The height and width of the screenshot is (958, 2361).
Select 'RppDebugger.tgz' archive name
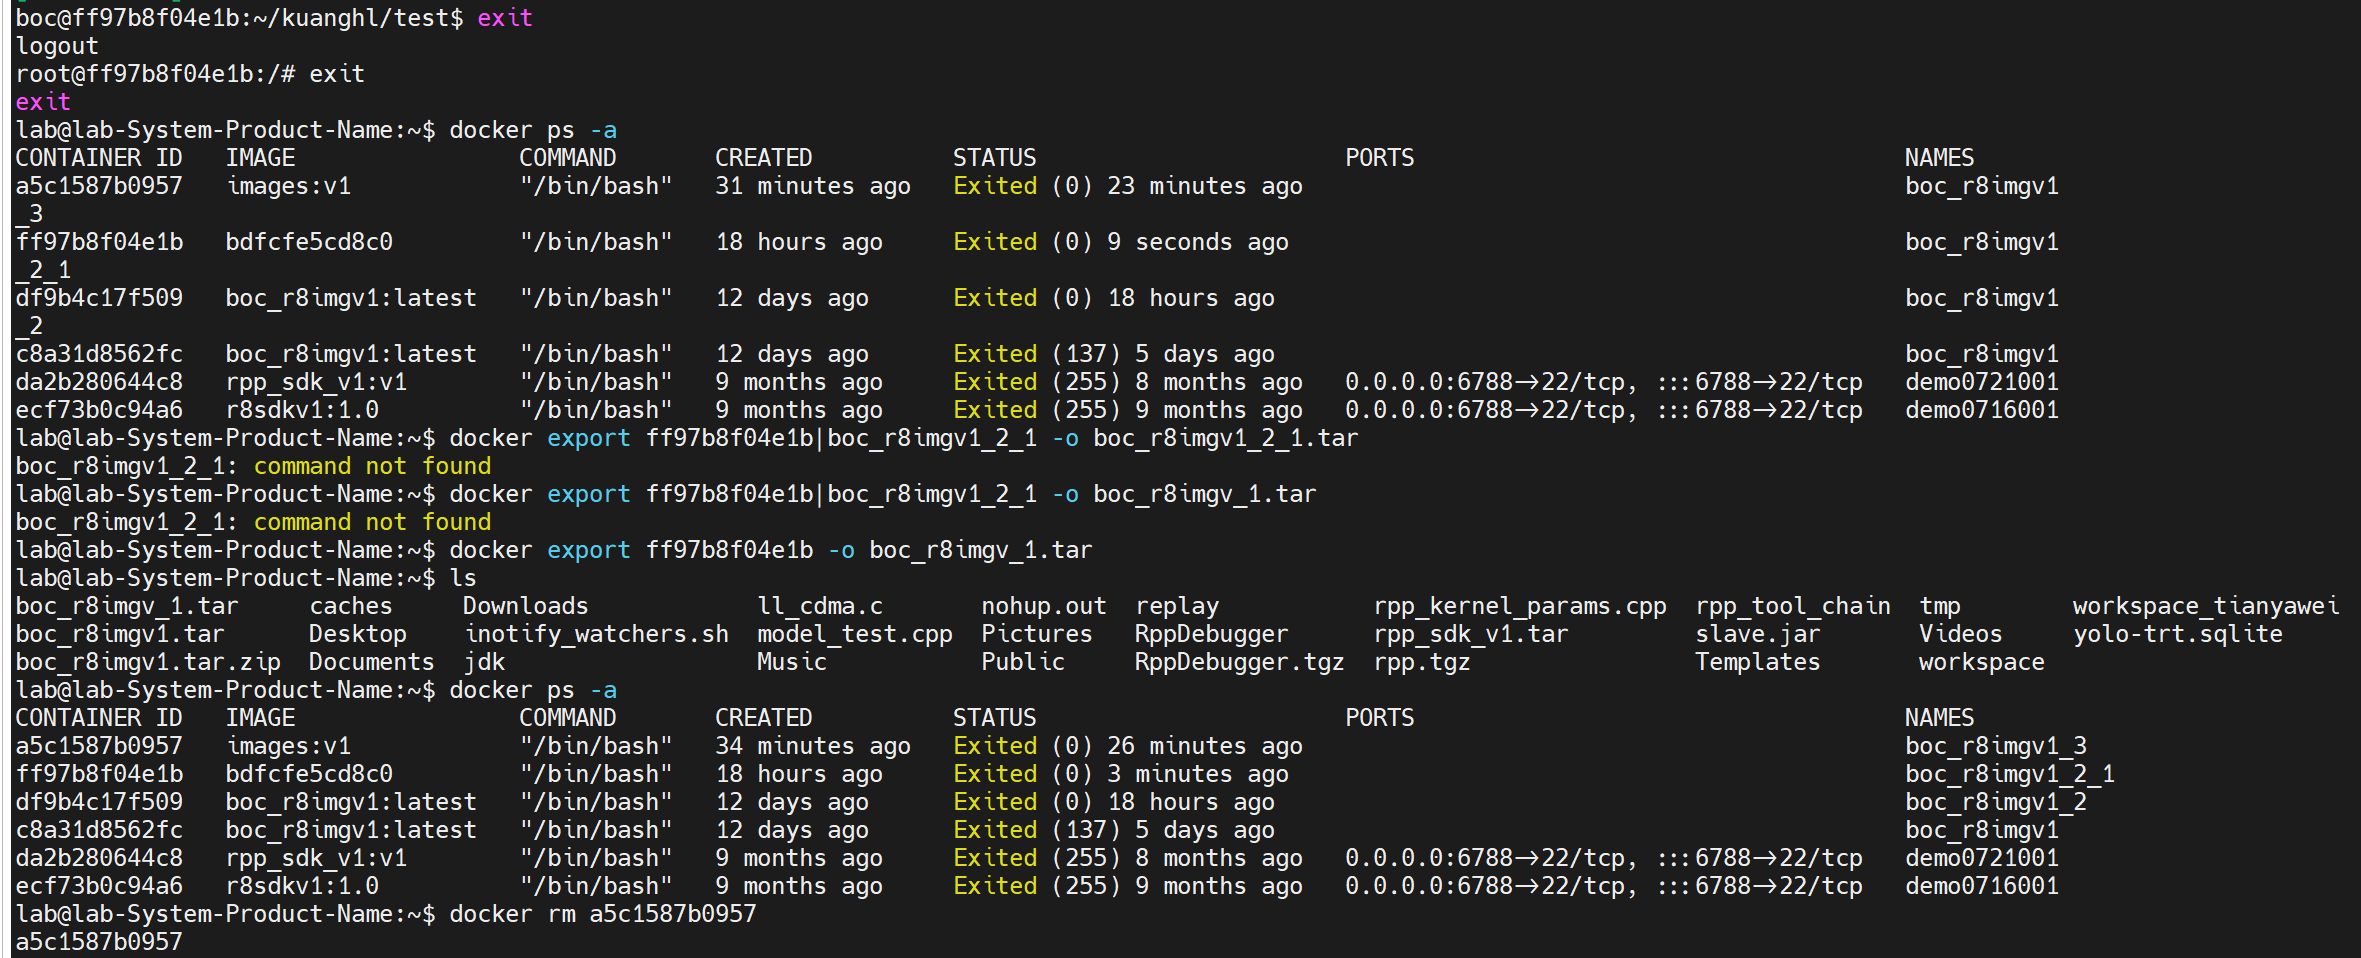pos(1240,662)
